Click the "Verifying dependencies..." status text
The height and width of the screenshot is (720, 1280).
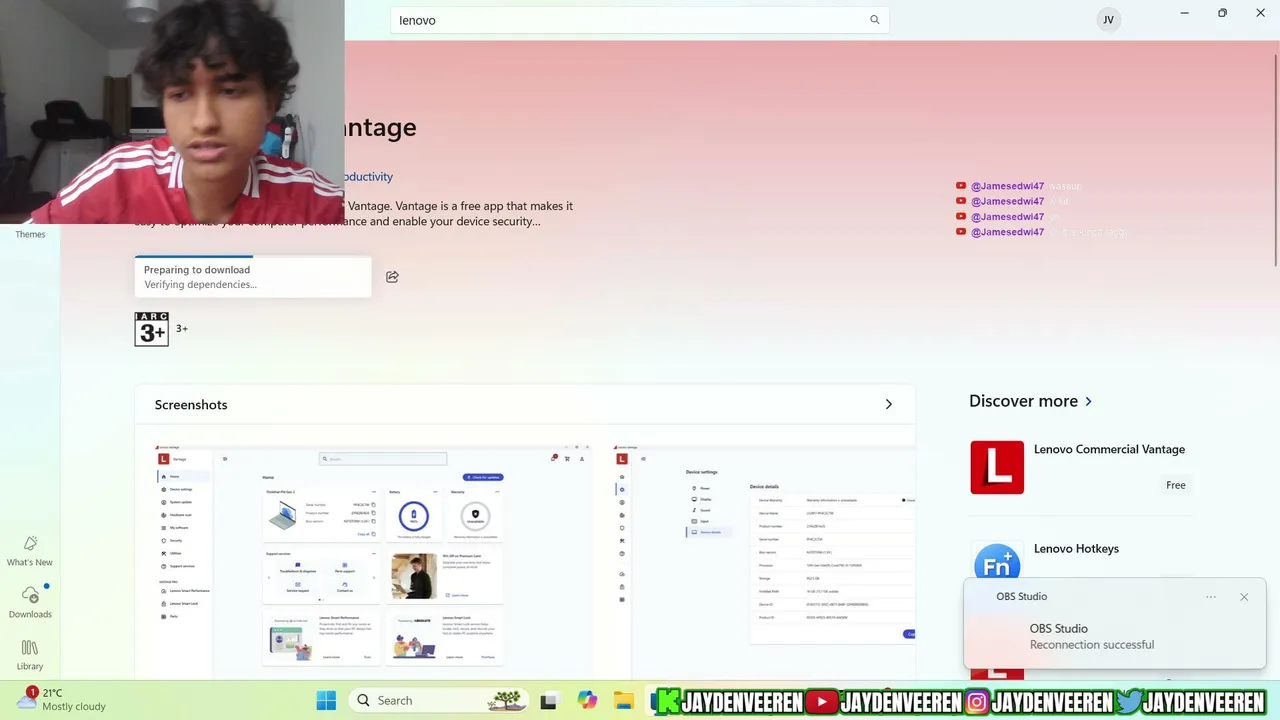[200, 285]
